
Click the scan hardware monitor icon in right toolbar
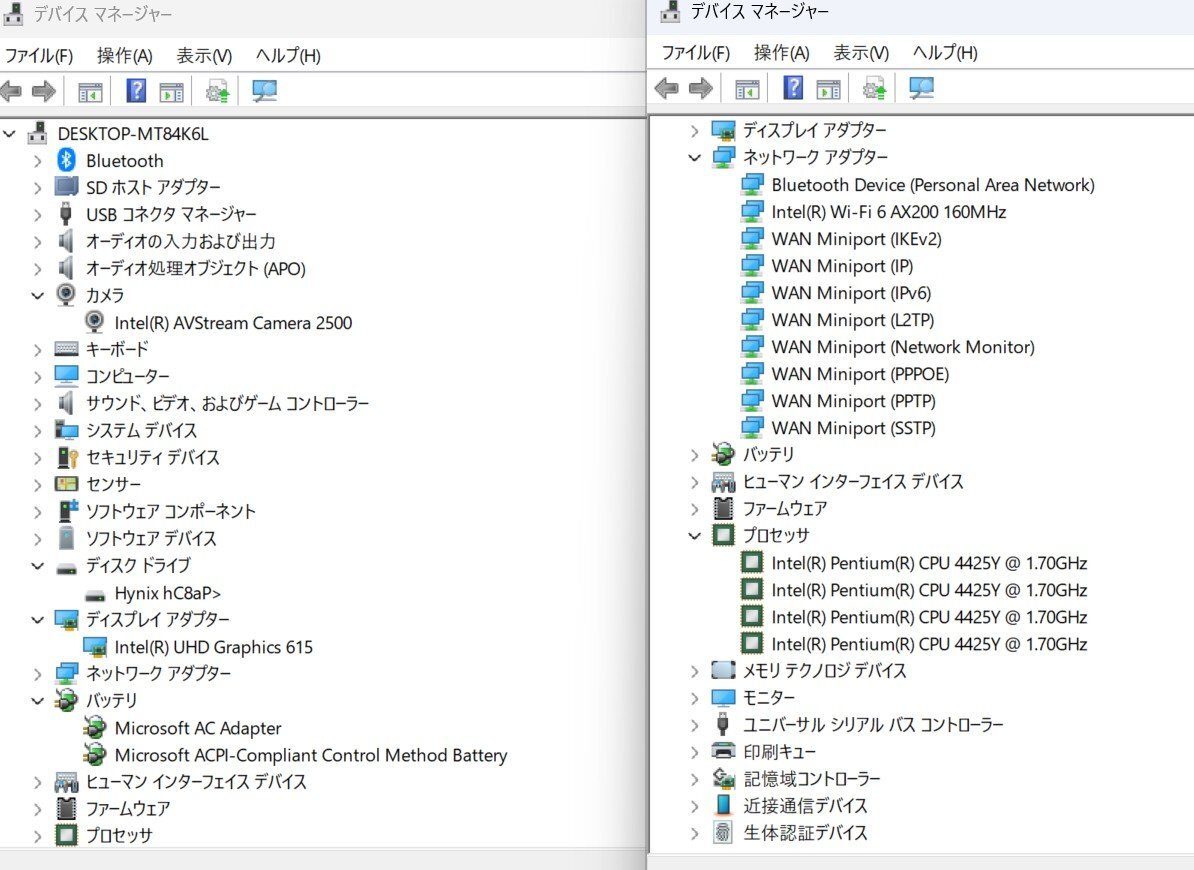(x=921, y=89)
